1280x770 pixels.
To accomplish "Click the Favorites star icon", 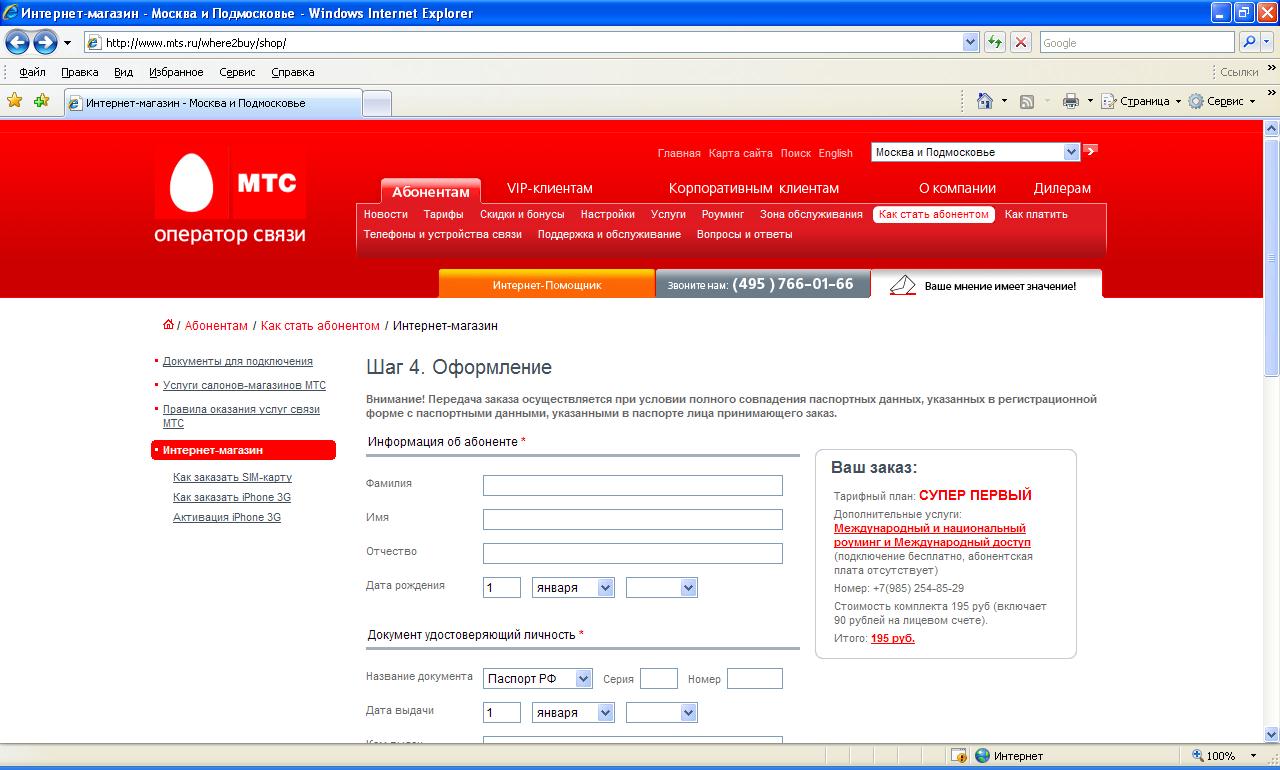I will [15, 101].
